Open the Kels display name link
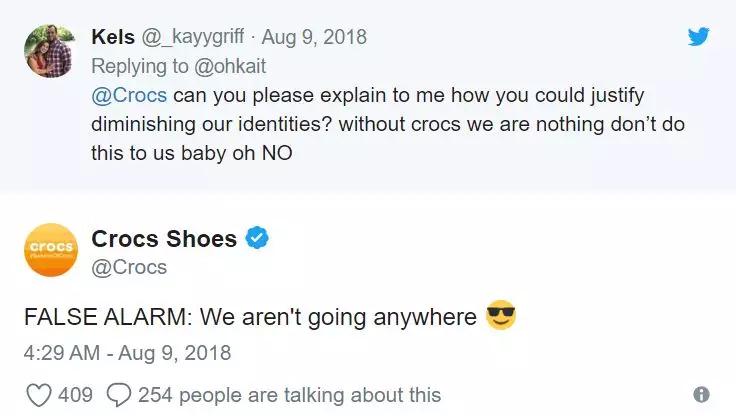 tap(115, 37)
